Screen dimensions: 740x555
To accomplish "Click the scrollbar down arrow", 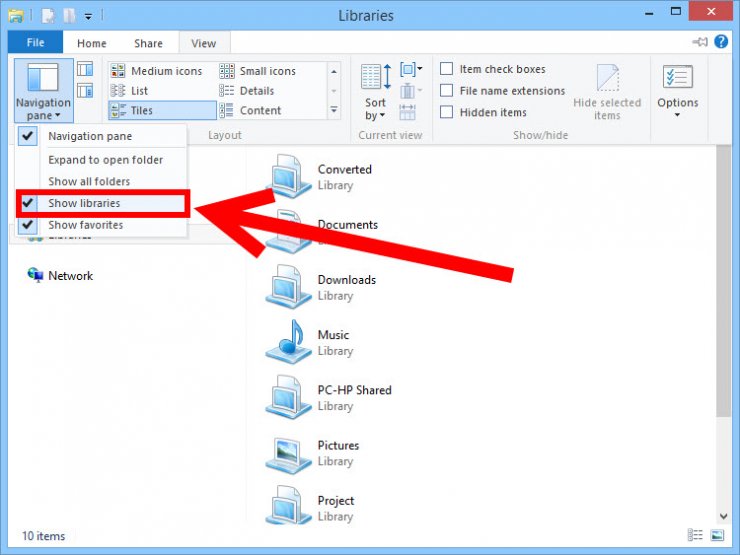I will click(723, 516).
